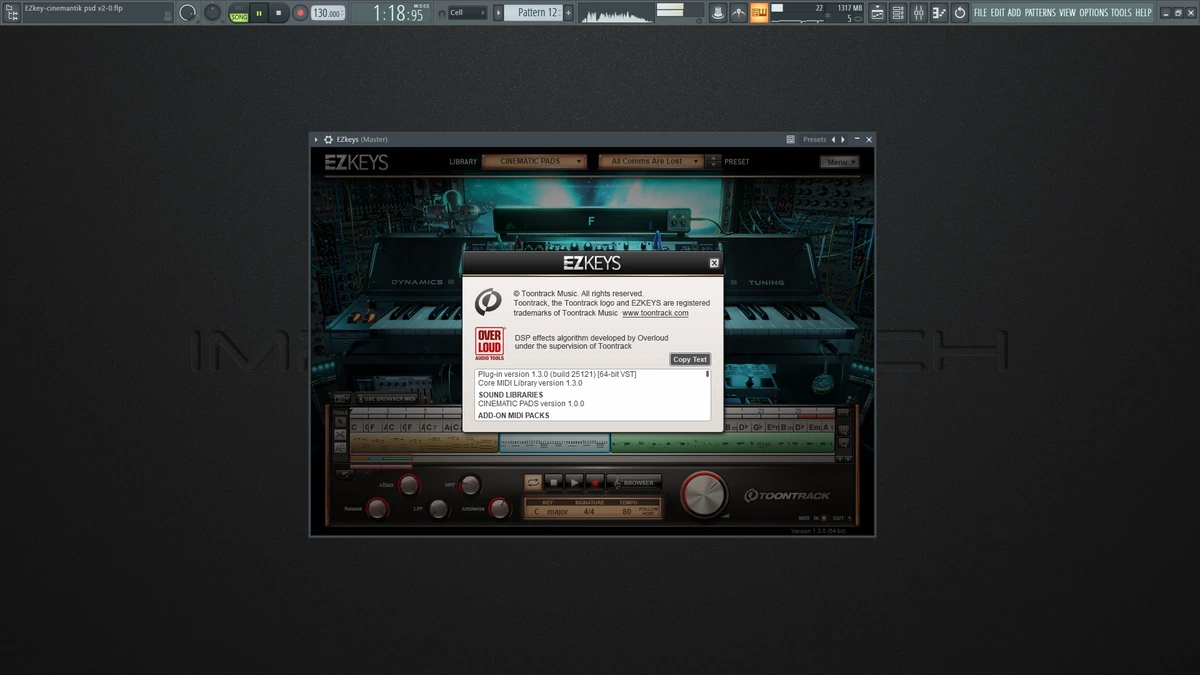This screenshot has height=675, width=1200.
Task: Toggle the Follow Host tempo button
Action: (x=649, y=511)
